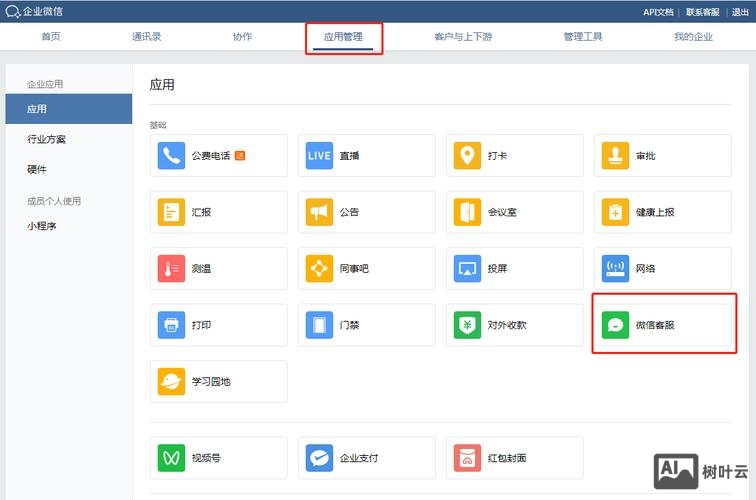Click the 微信客服 label text

(655, 324)
